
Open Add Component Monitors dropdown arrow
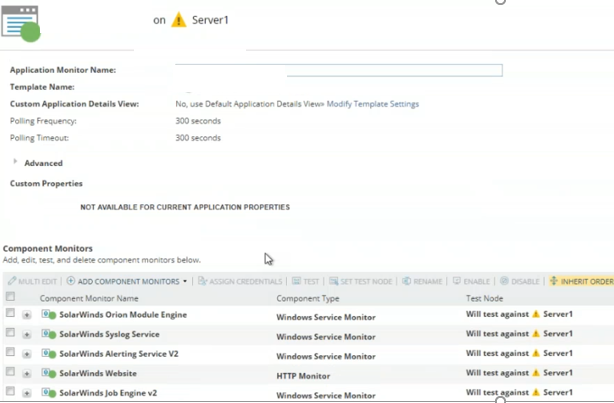pyautogui.click(x=185, y=281)
